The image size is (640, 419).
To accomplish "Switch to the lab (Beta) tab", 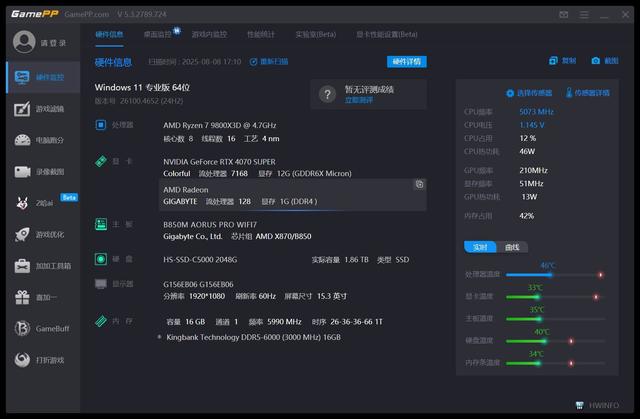I will (316, 34).
